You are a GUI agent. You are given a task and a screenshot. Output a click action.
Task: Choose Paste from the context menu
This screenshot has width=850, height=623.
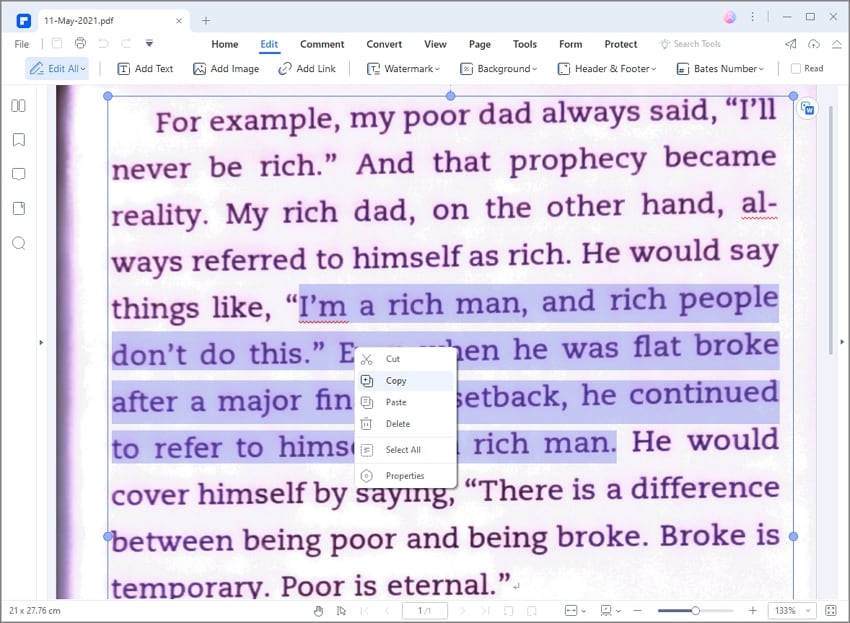coord(405,402)
